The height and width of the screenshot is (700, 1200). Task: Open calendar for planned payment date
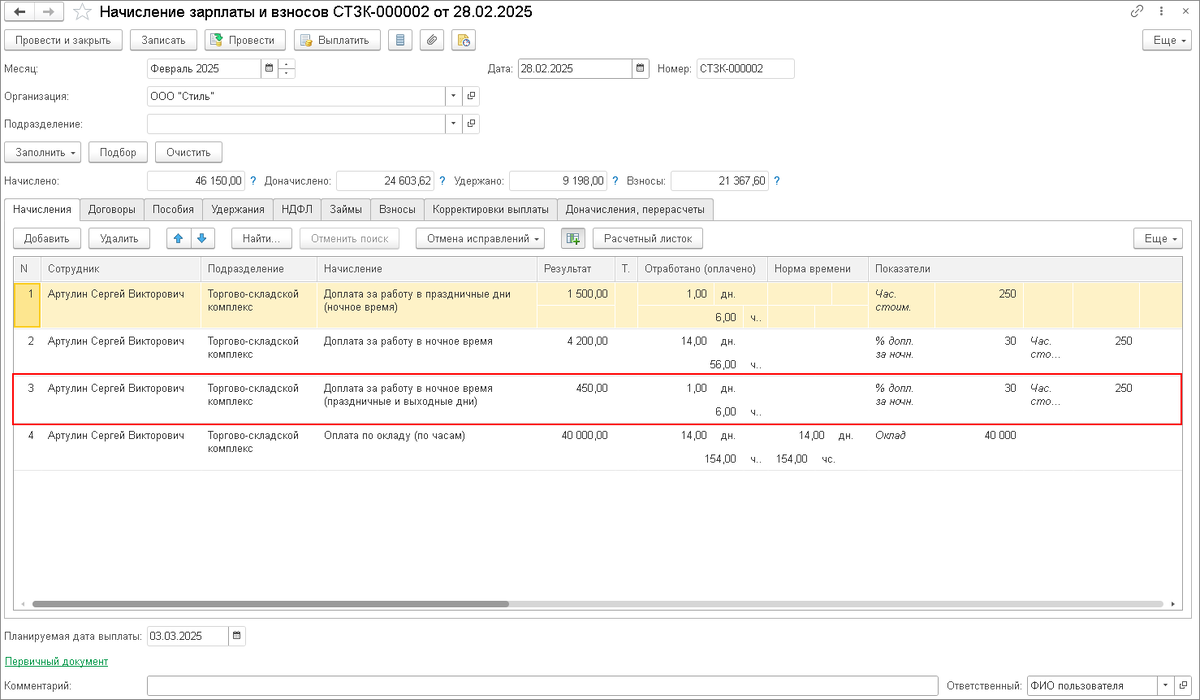point(236,636)
